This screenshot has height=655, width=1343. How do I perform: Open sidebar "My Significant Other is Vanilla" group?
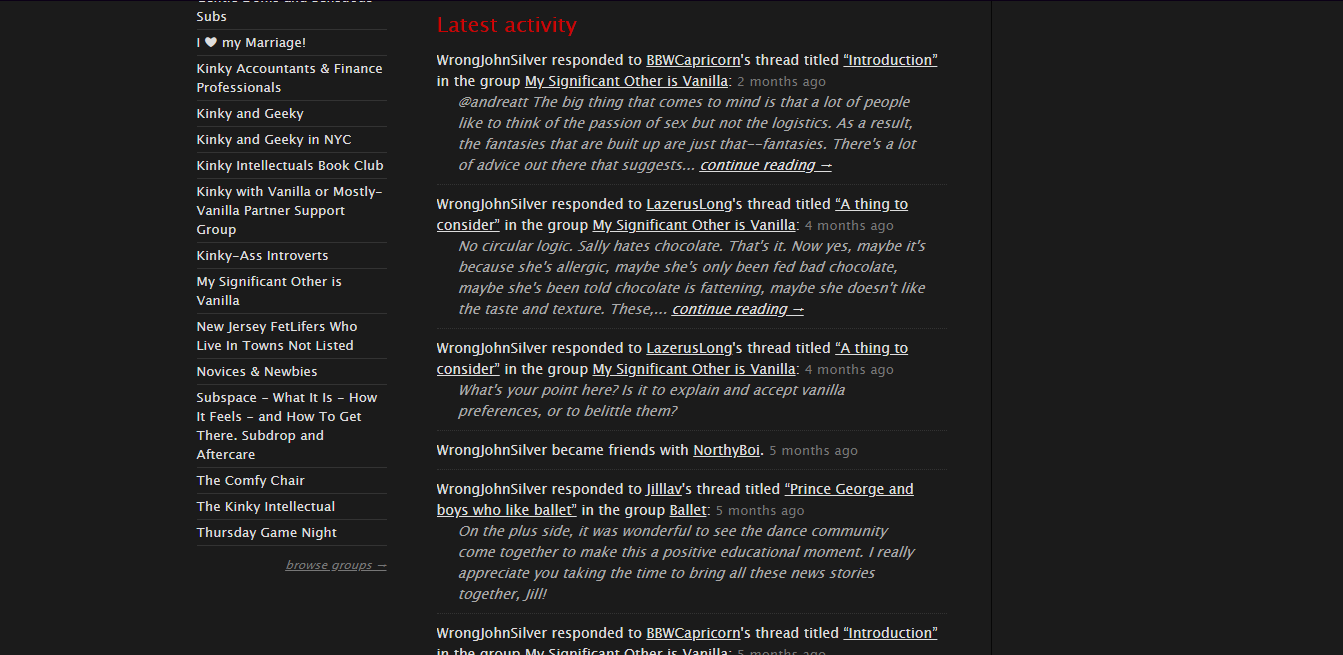(x=269, y=291)
